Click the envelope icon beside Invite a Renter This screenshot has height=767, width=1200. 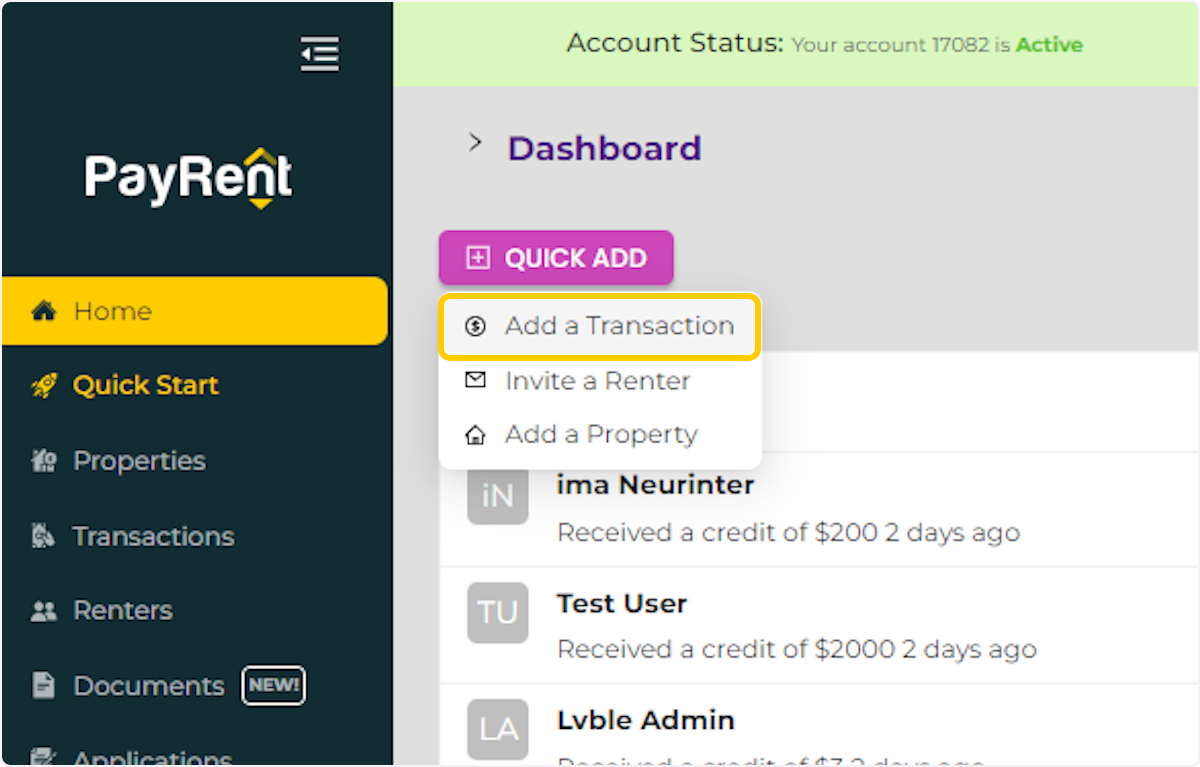tap(475, 380)
